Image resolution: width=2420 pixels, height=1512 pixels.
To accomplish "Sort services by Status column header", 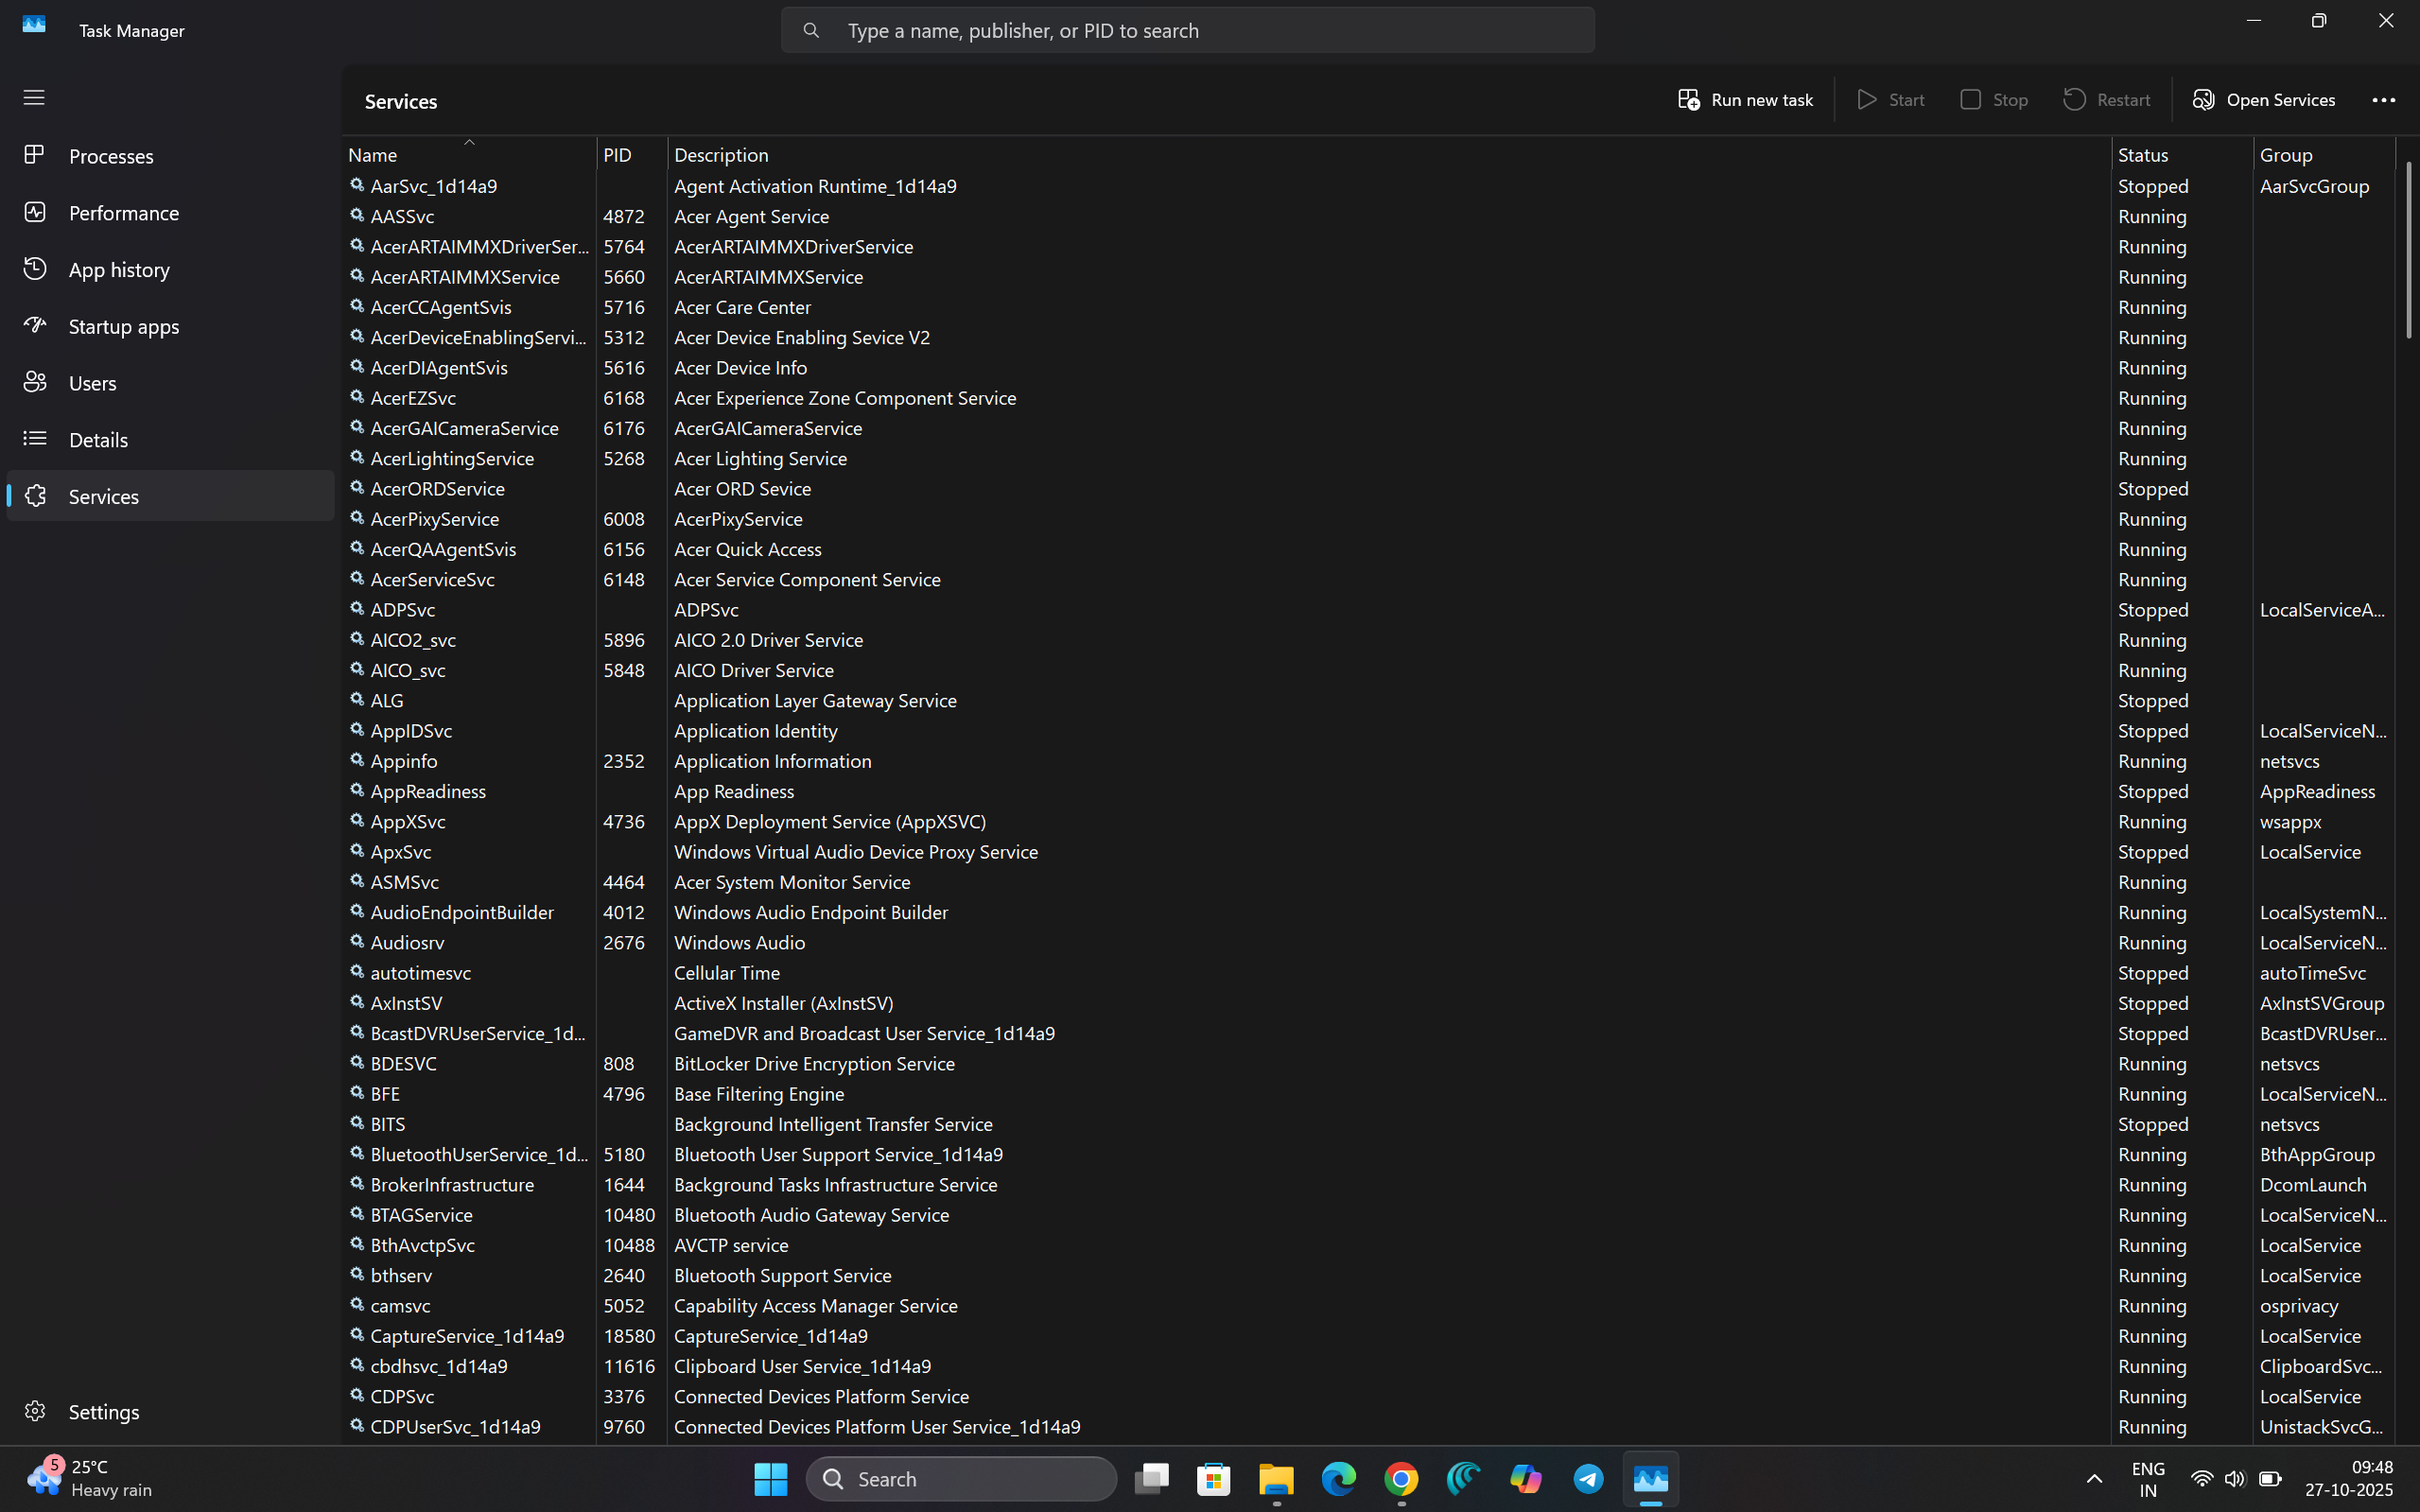I will coord(2142,155).
